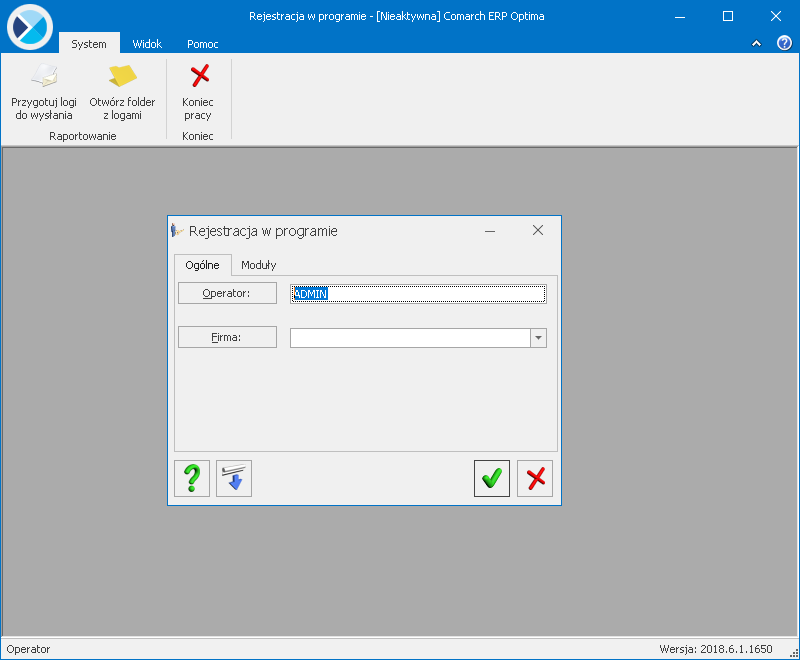Minimize the main Comarch ERP Optima window
This screenshot has width=800, height=660.
680,16
